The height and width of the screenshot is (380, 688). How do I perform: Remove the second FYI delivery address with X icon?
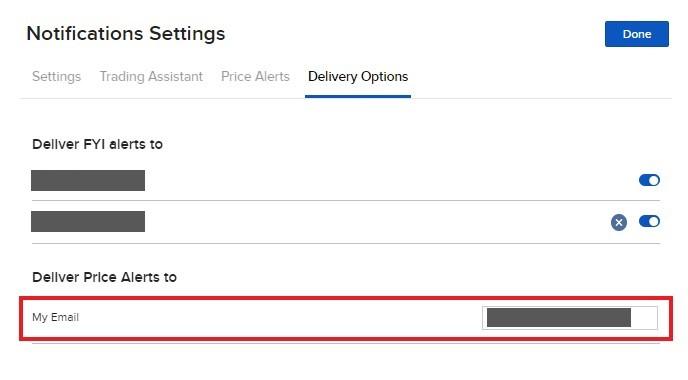pyautogui.click(x=619, y=222)
